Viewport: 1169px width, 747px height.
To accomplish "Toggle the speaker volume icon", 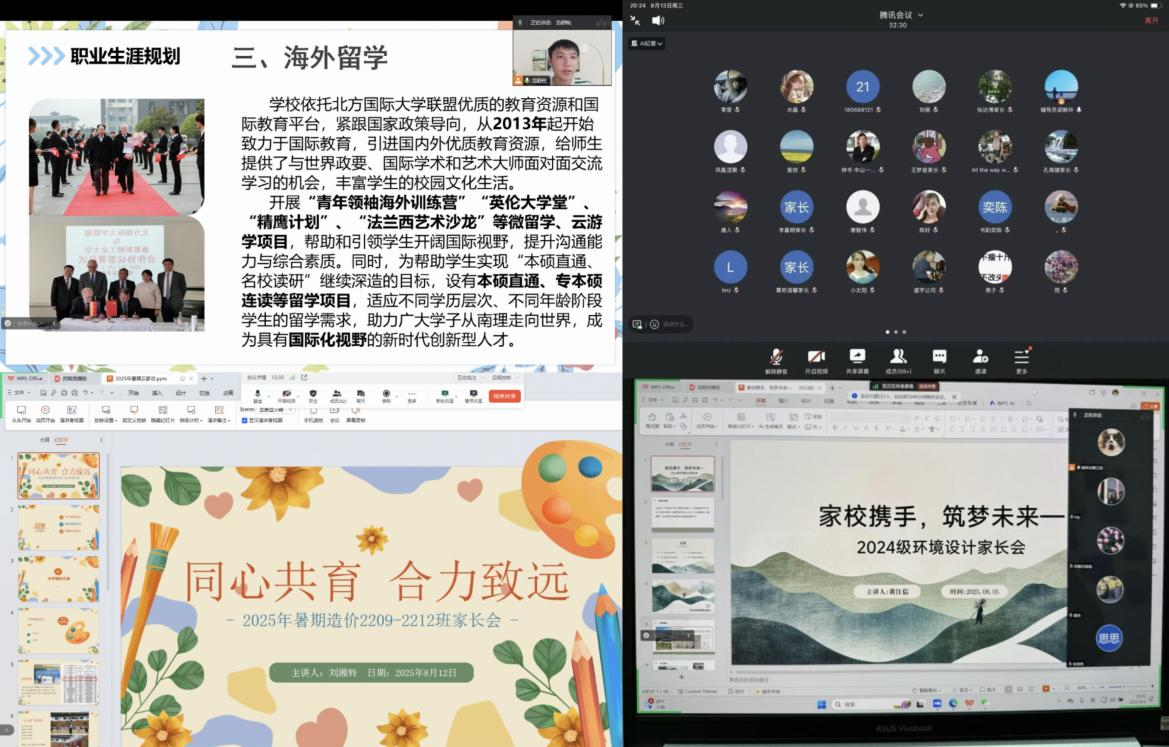I will pyautogui.click(x=658, y=20).
